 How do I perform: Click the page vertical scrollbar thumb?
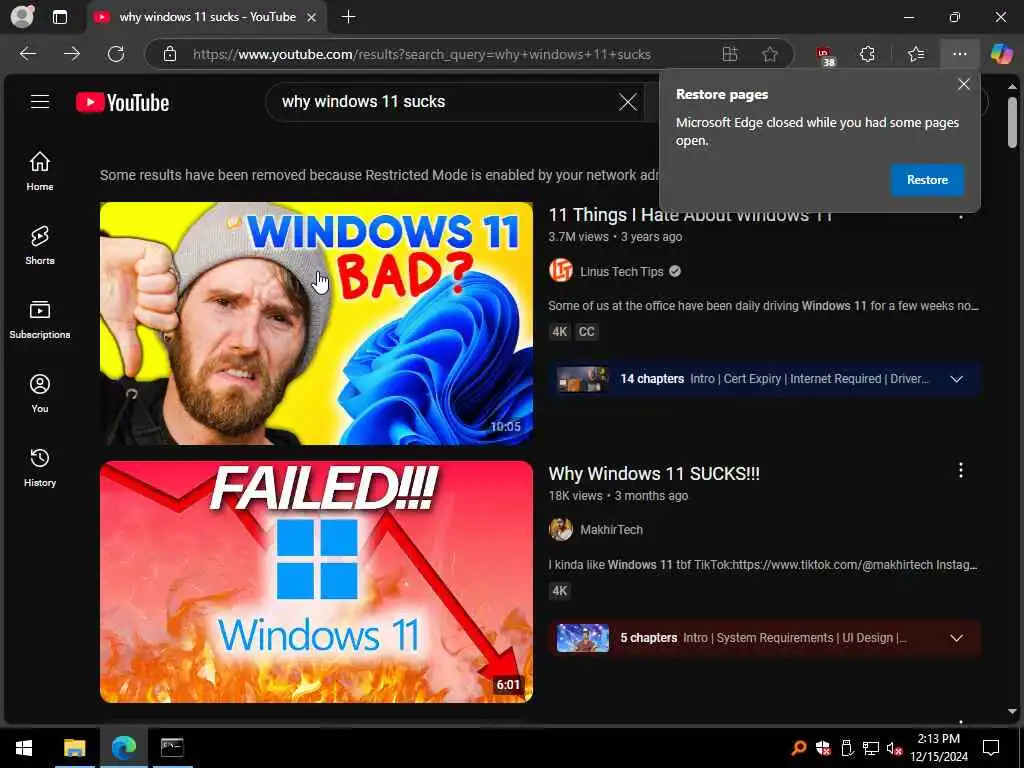(1012, 122)
